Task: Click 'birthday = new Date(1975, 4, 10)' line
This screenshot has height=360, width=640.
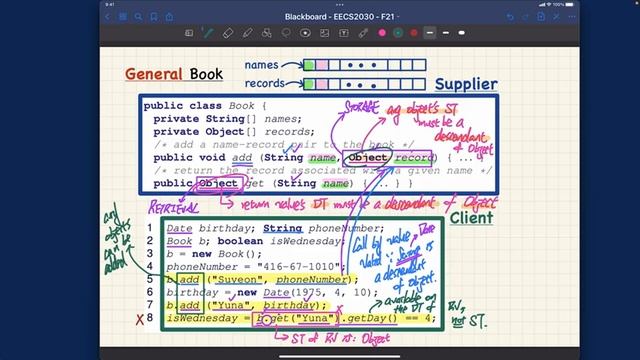Action: 272,293
